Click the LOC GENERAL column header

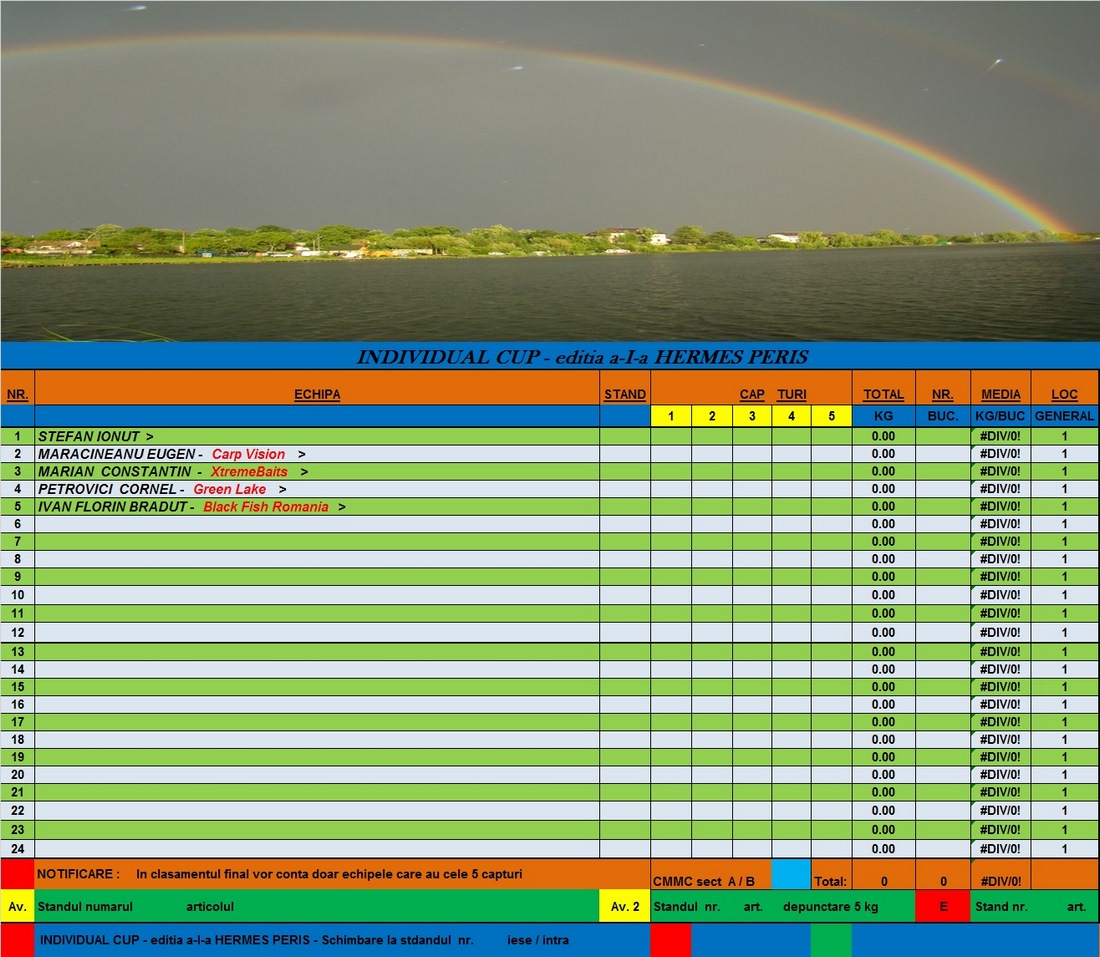click(x=1064, y=394)
